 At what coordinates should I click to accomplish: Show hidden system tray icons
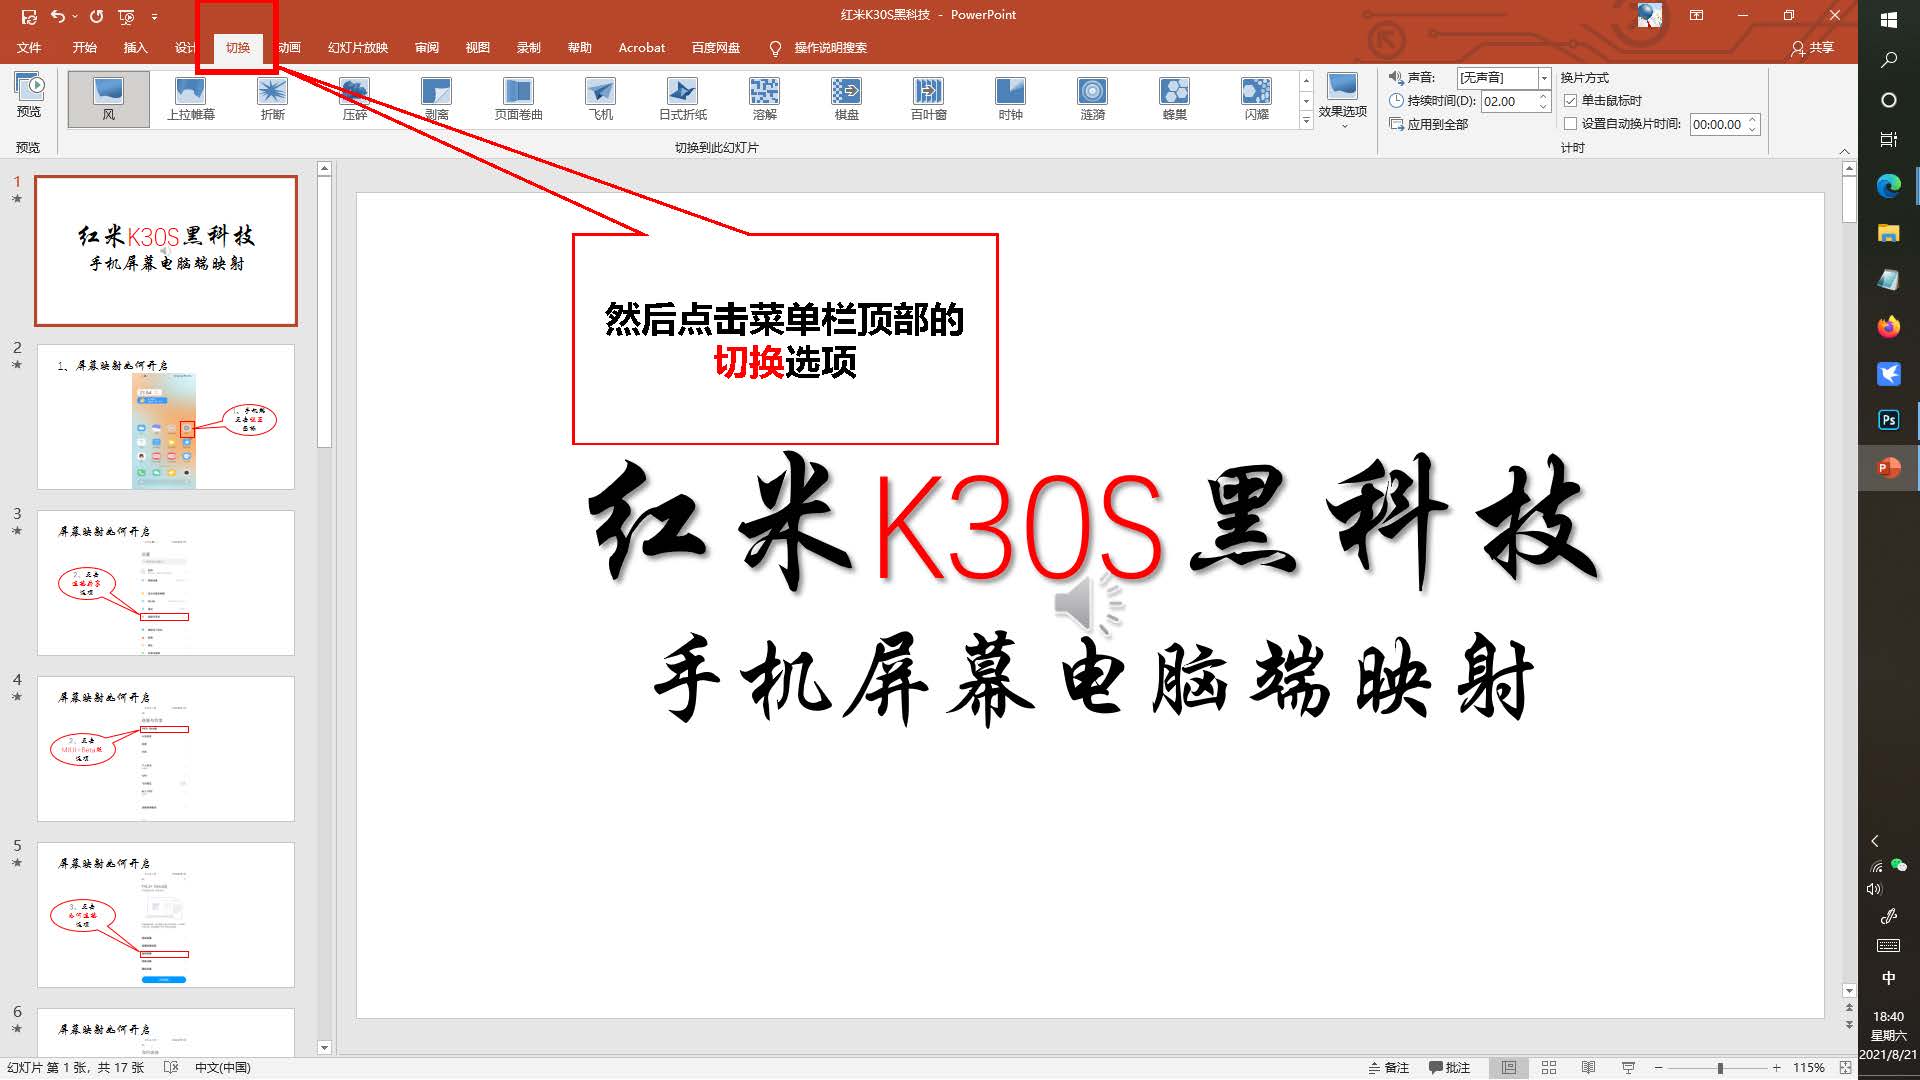[1875, 841]
